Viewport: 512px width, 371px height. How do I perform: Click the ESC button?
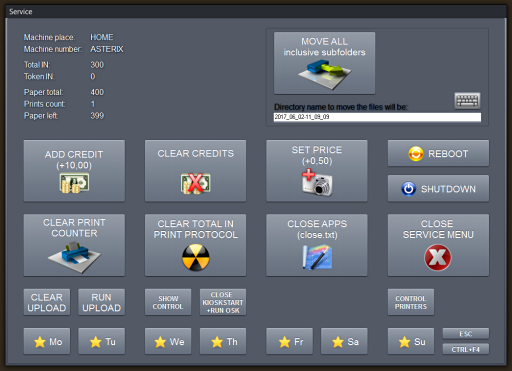pos(466,333)
